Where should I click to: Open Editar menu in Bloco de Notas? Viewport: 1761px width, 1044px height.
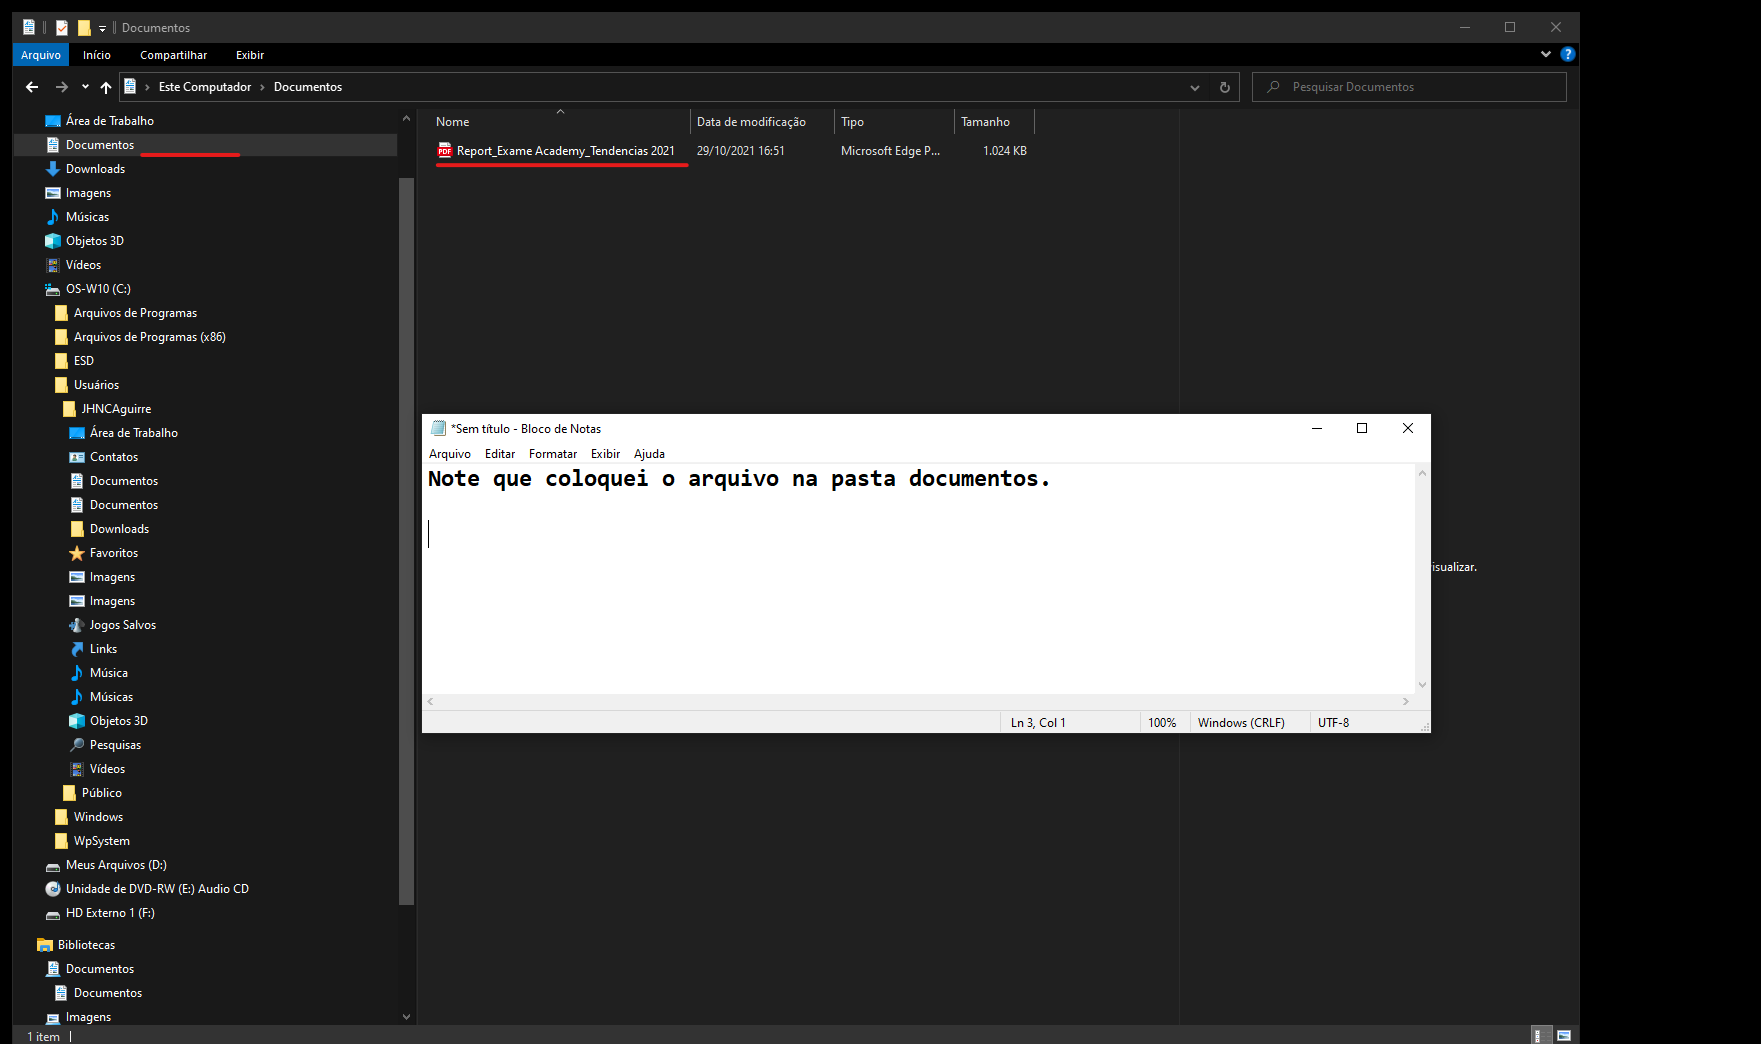point(500,454)
